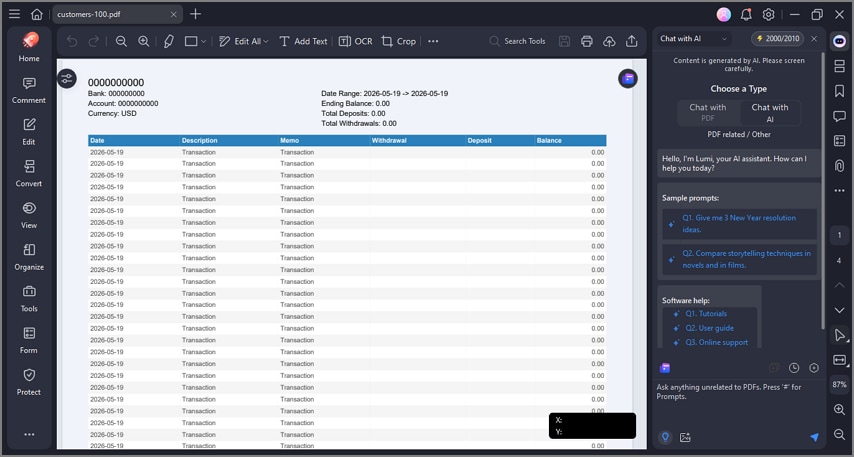
Task: Choose Q2 storytelling techniques prompt
Action: (739, 259)
